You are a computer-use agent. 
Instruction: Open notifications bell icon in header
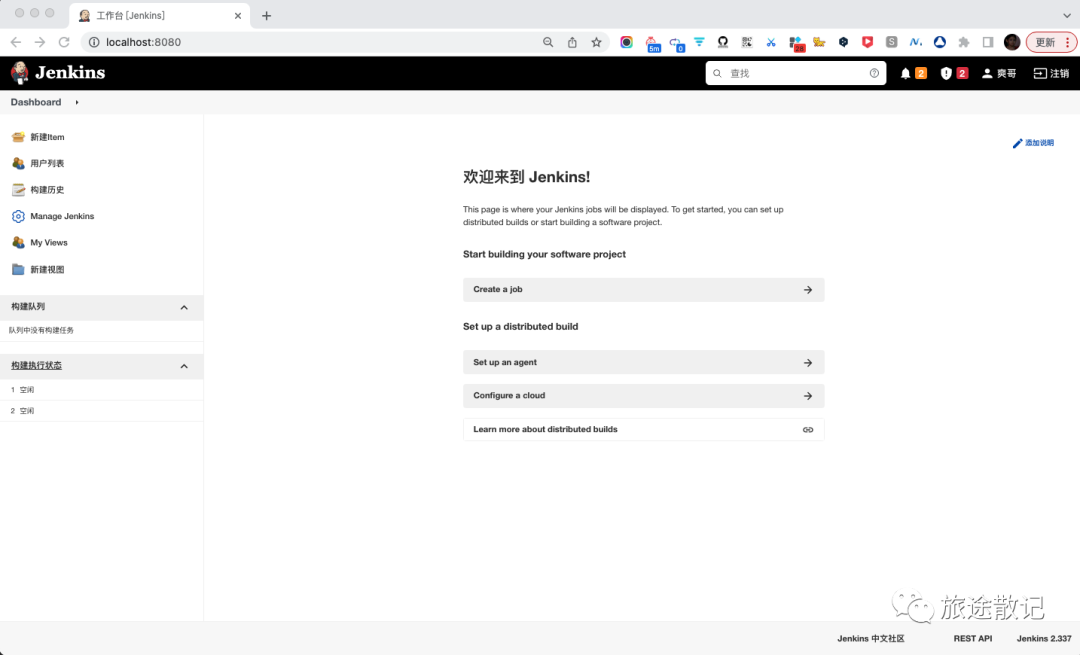click(905, 73)
